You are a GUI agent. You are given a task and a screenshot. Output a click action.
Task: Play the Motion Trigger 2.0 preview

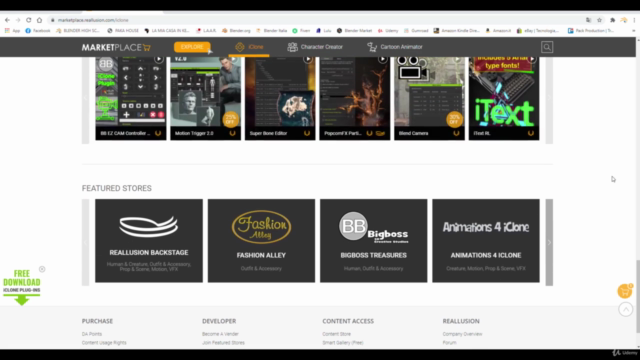[x=233, y=60]
